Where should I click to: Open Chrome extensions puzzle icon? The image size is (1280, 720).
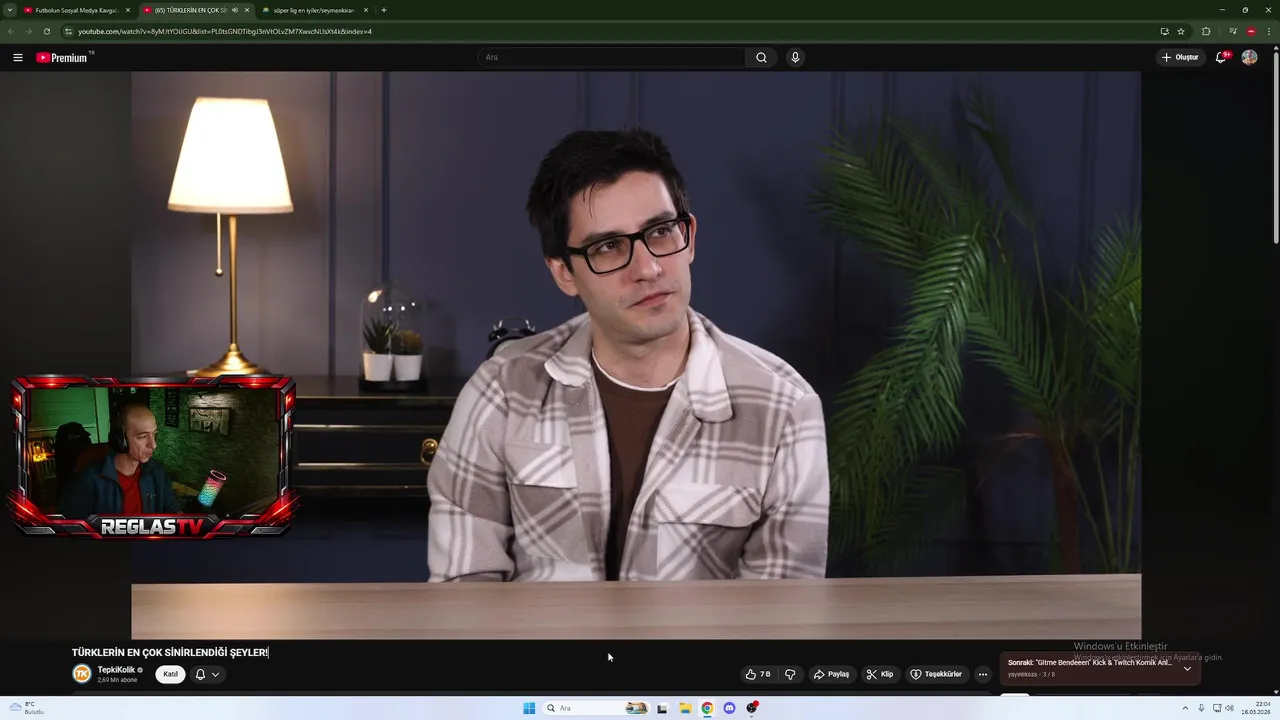pyautogui.click(x=1206, y=31)
